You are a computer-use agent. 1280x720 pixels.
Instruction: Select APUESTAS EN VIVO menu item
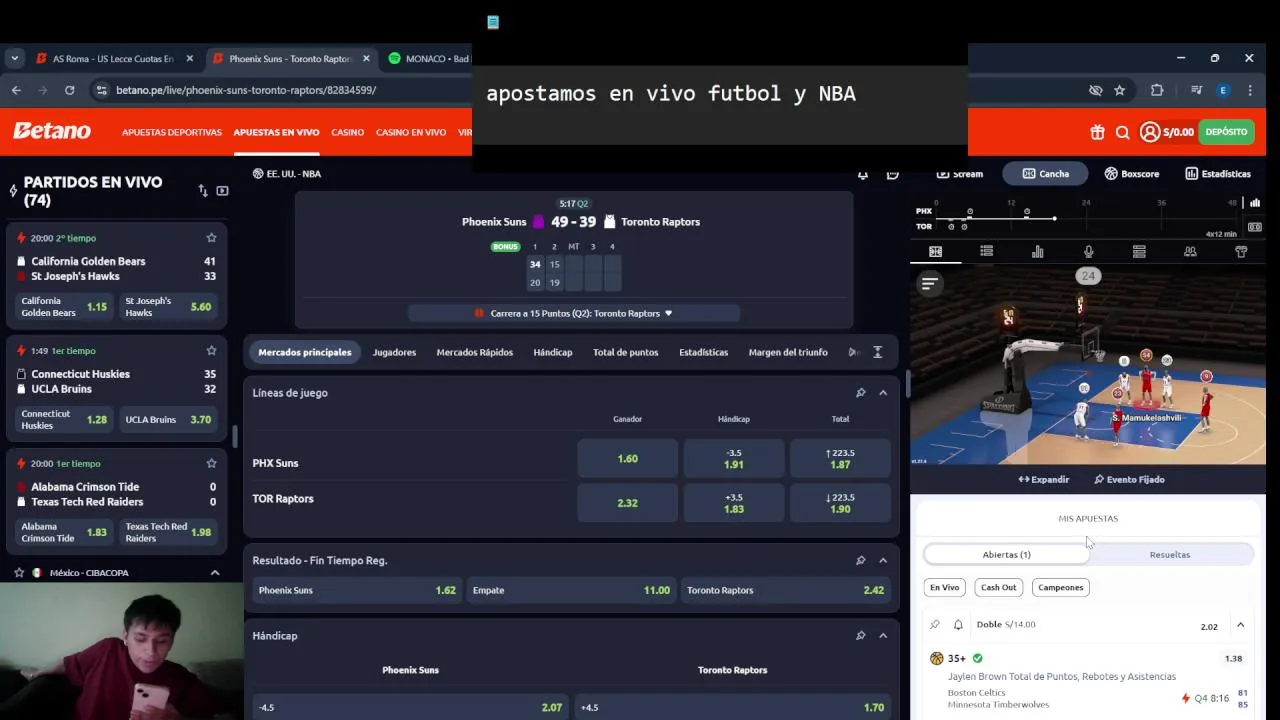(x=276, y=132)
